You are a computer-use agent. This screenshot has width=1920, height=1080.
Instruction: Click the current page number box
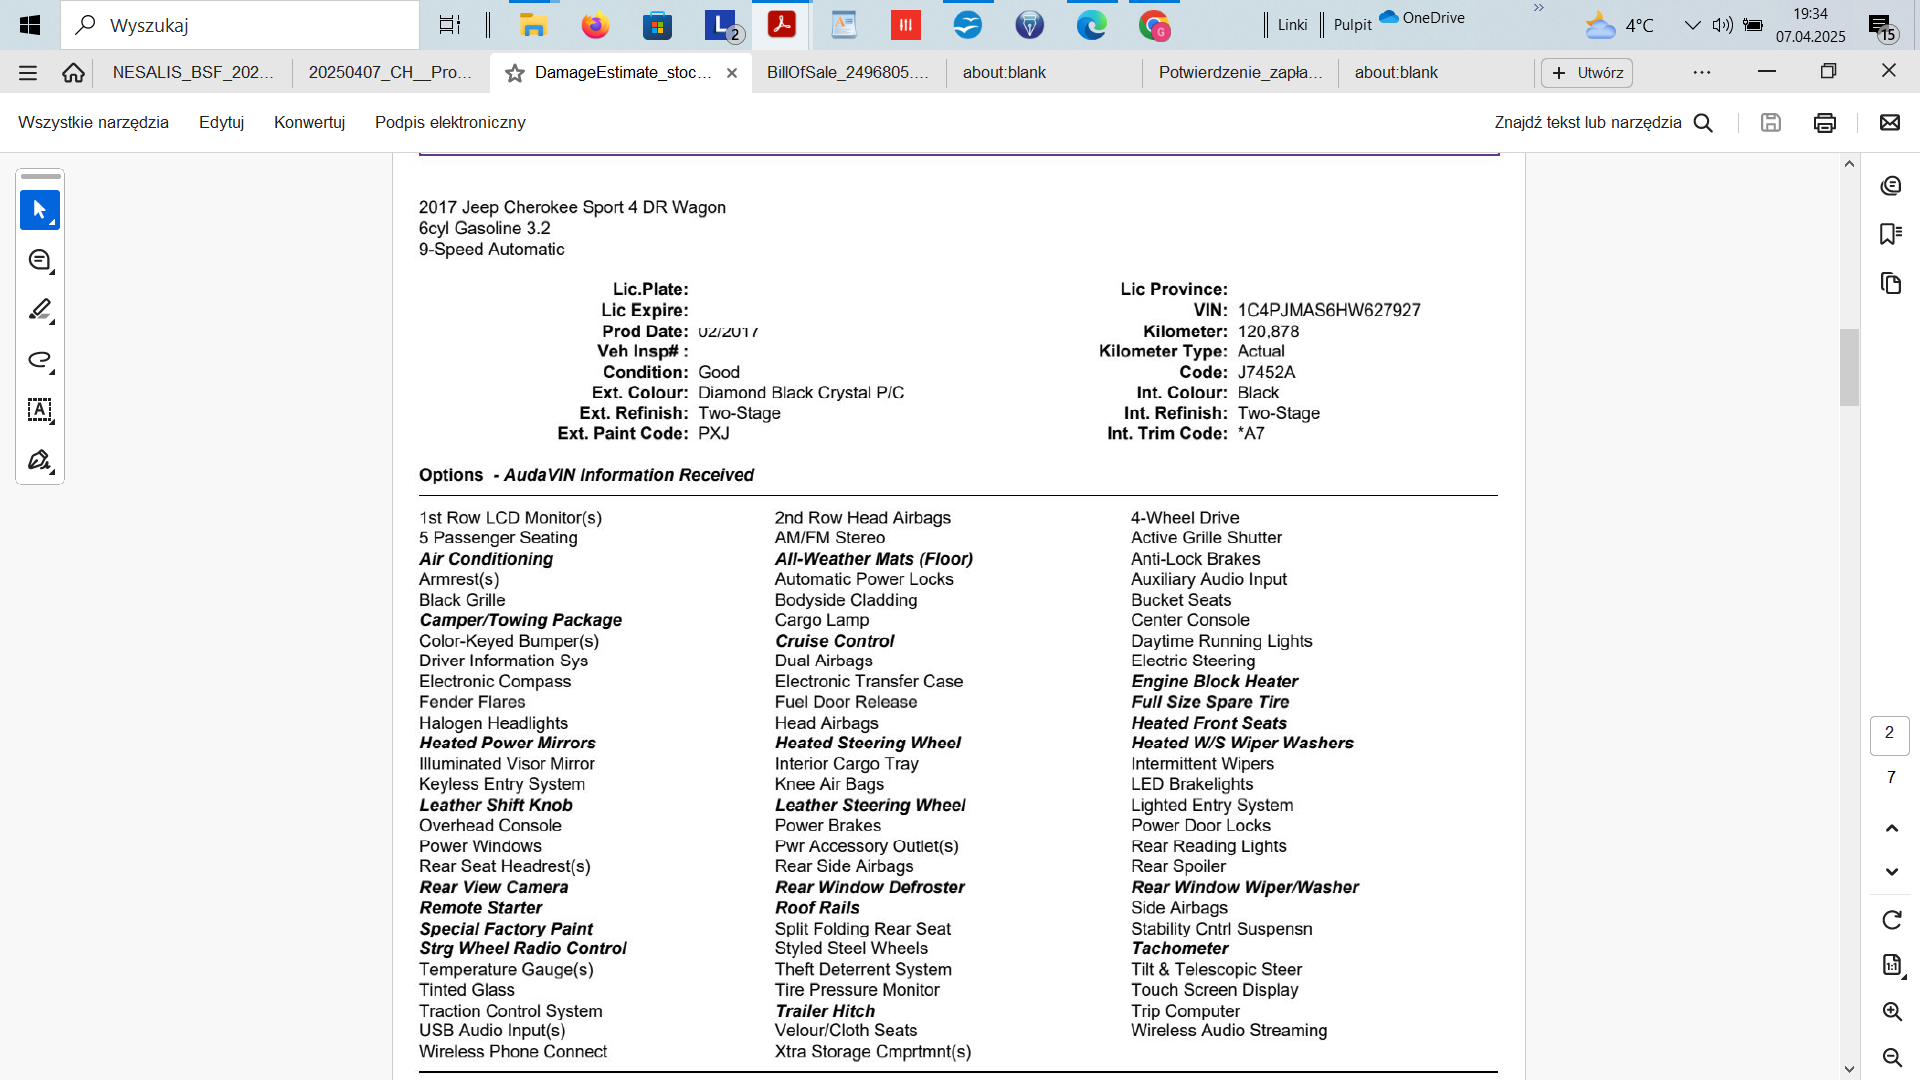[1889, 734]
